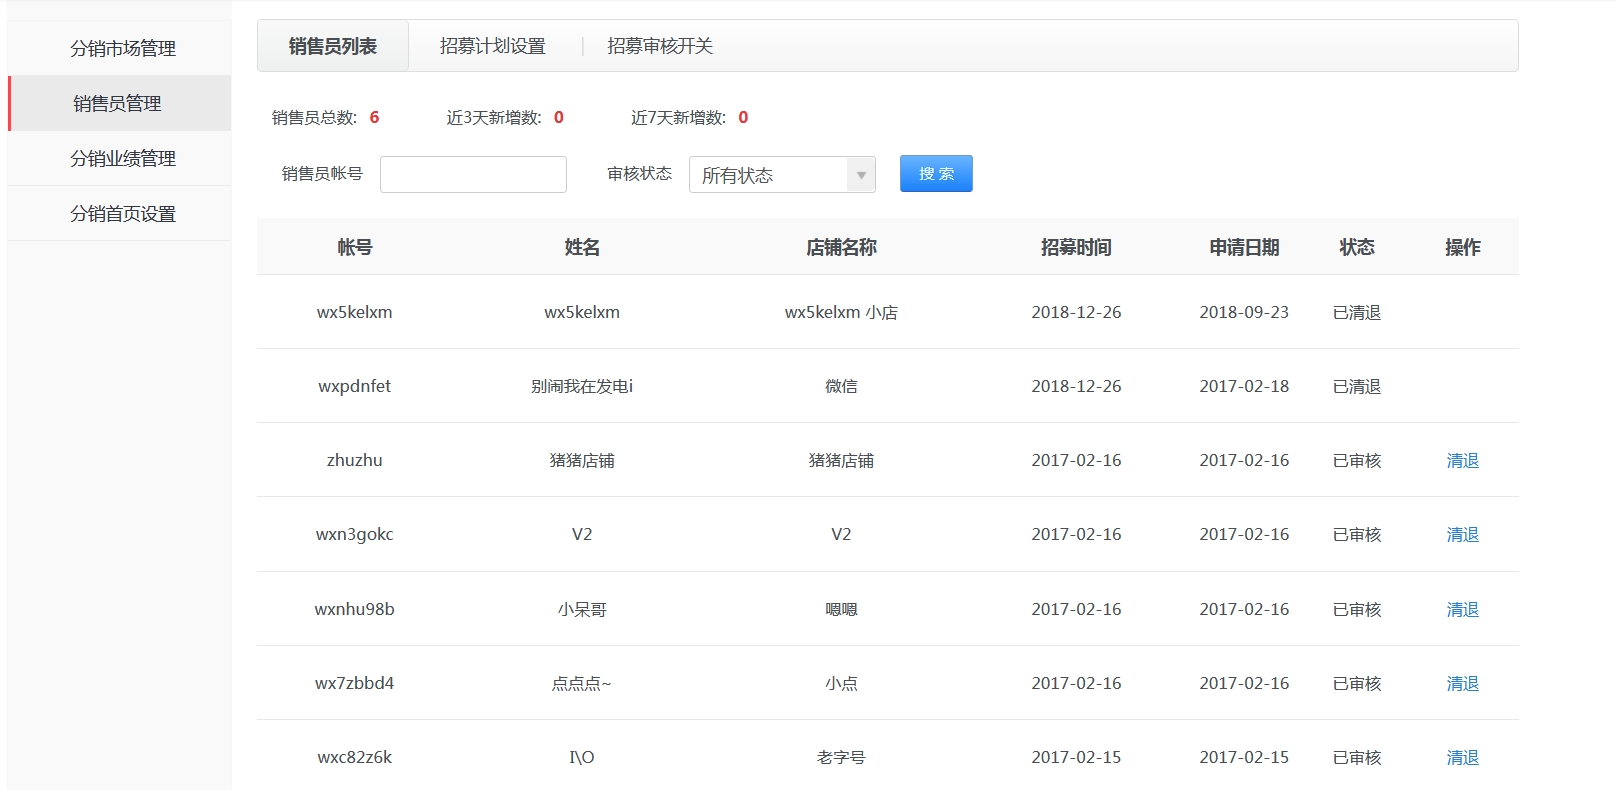The height and width of the screenshot is (790, 1616).
Task: Click 清退 for the wx7zbbd4 row
Action: pyautogui.click(x=1462, y=683)
